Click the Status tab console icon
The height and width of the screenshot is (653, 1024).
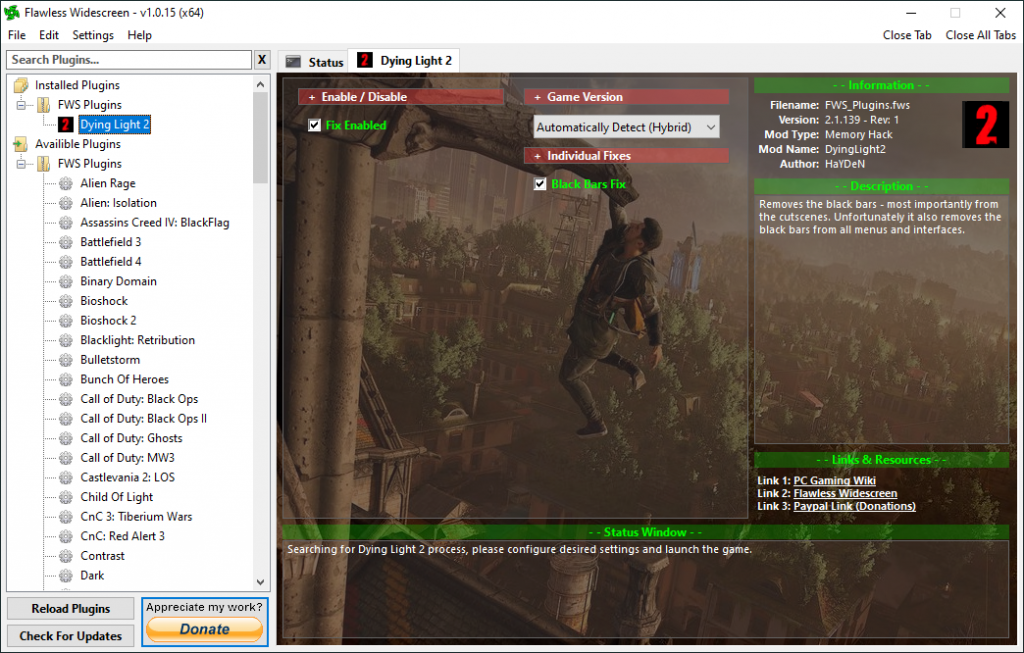[293, 60]
